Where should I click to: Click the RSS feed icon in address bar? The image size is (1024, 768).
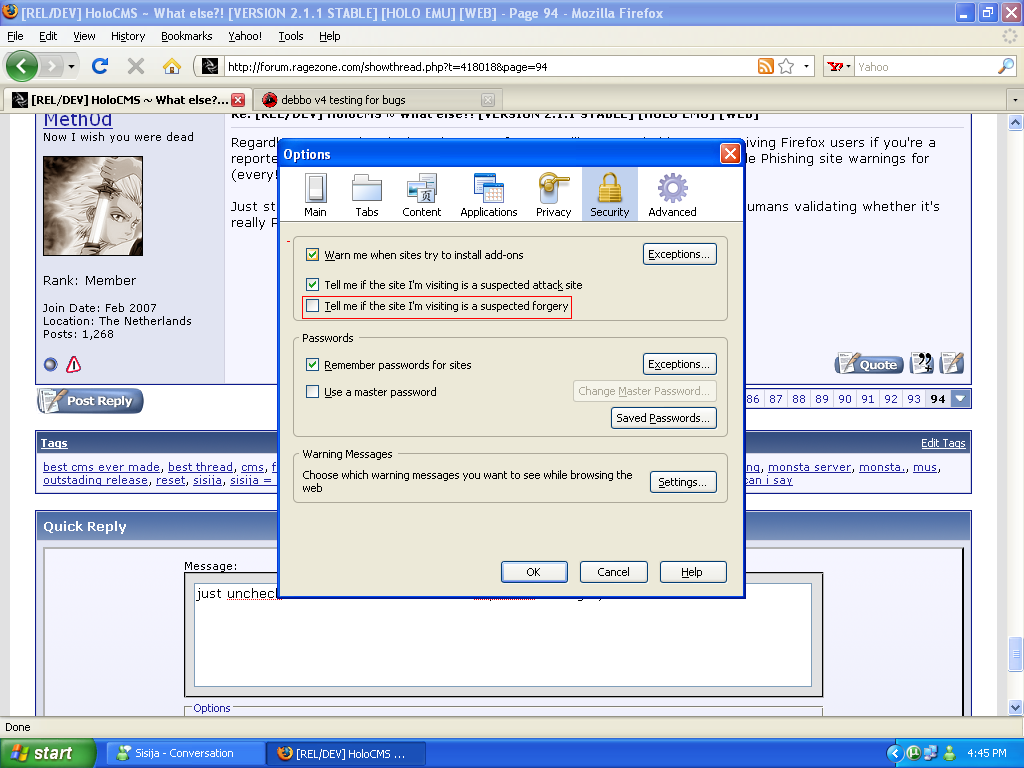pos(765,67)
